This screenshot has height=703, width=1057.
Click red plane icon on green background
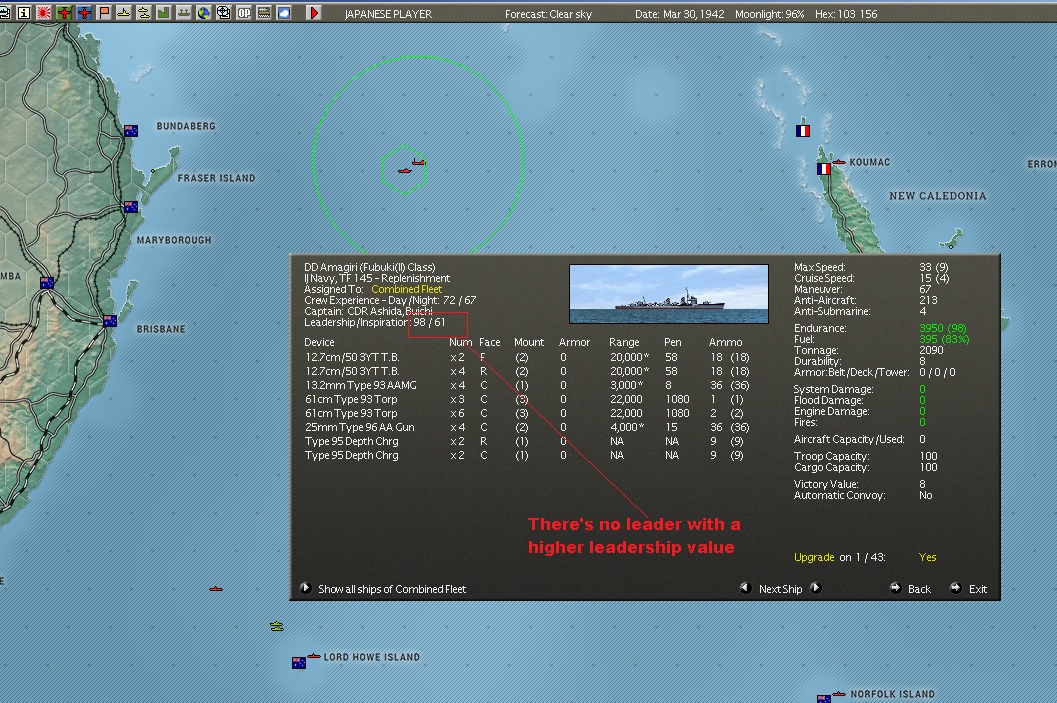coord(65,12)
